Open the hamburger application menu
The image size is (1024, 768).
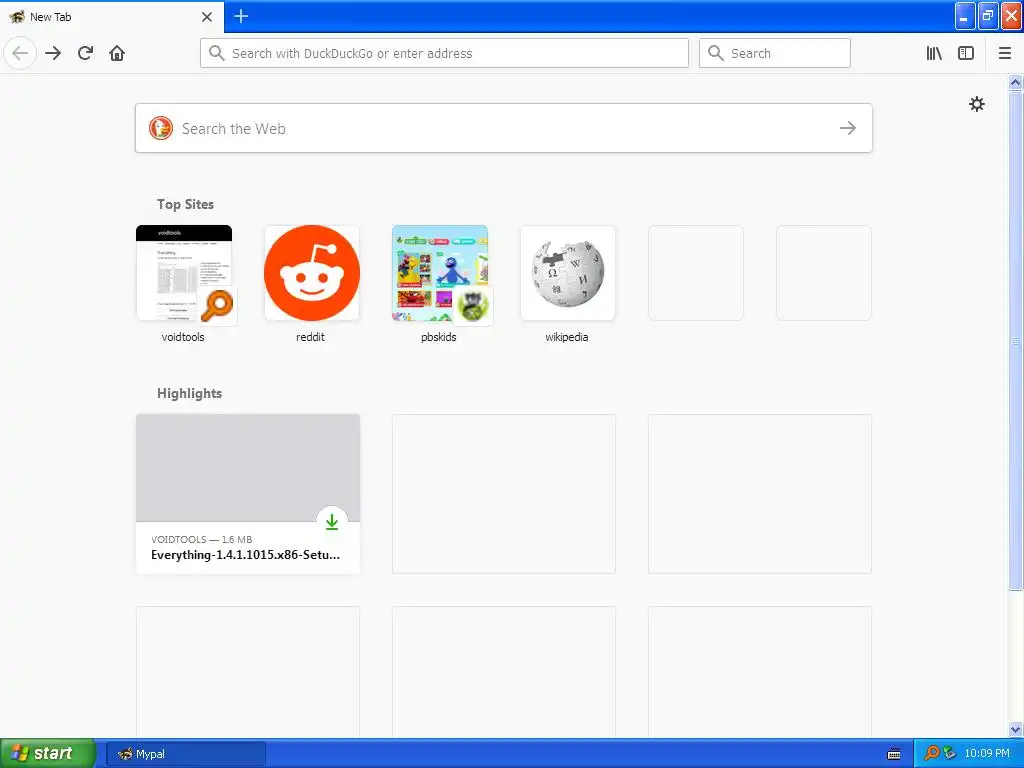point(1005,54)
